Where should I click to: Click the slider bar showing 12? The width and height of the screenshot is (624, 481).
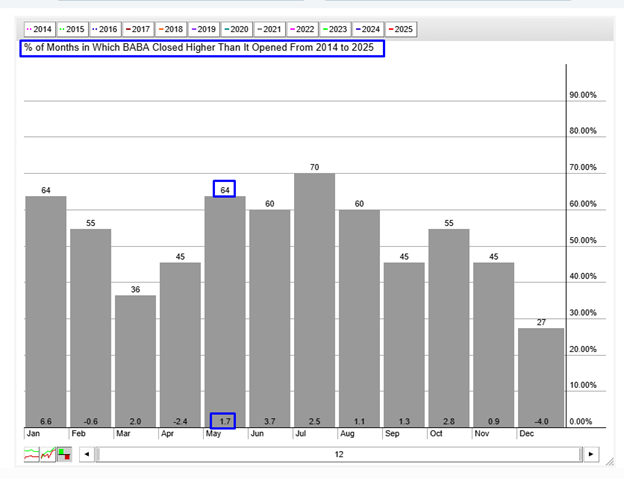tap(339, 454)
